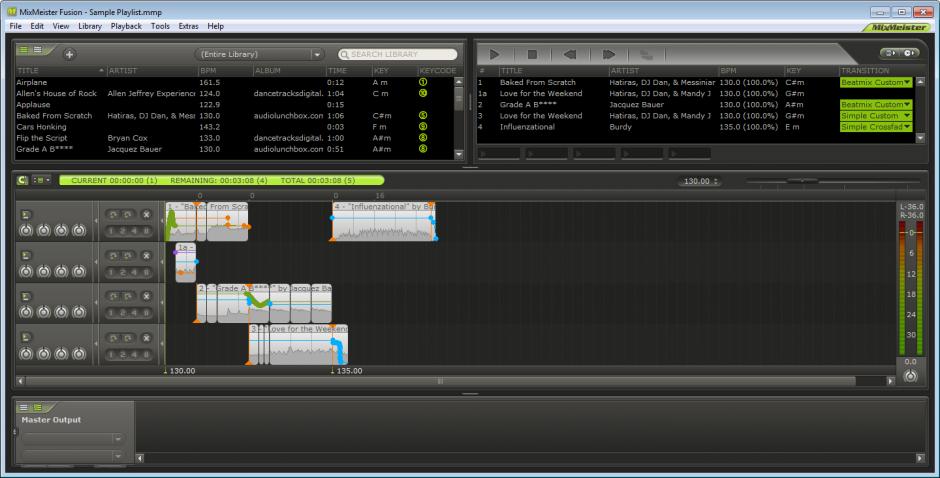Screen dimensions: 940x478
Task: Open the Playback menu
Action: coord(126,26)
